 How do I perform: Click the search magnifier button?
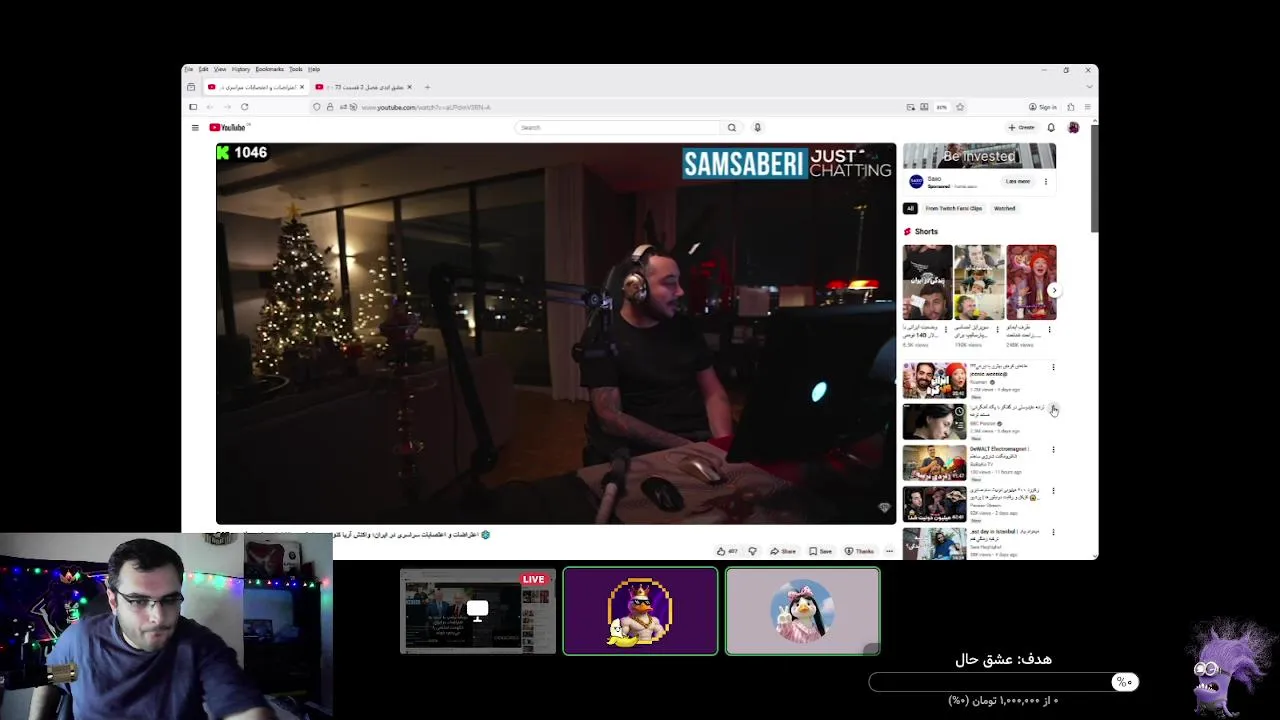click(732, 127)
